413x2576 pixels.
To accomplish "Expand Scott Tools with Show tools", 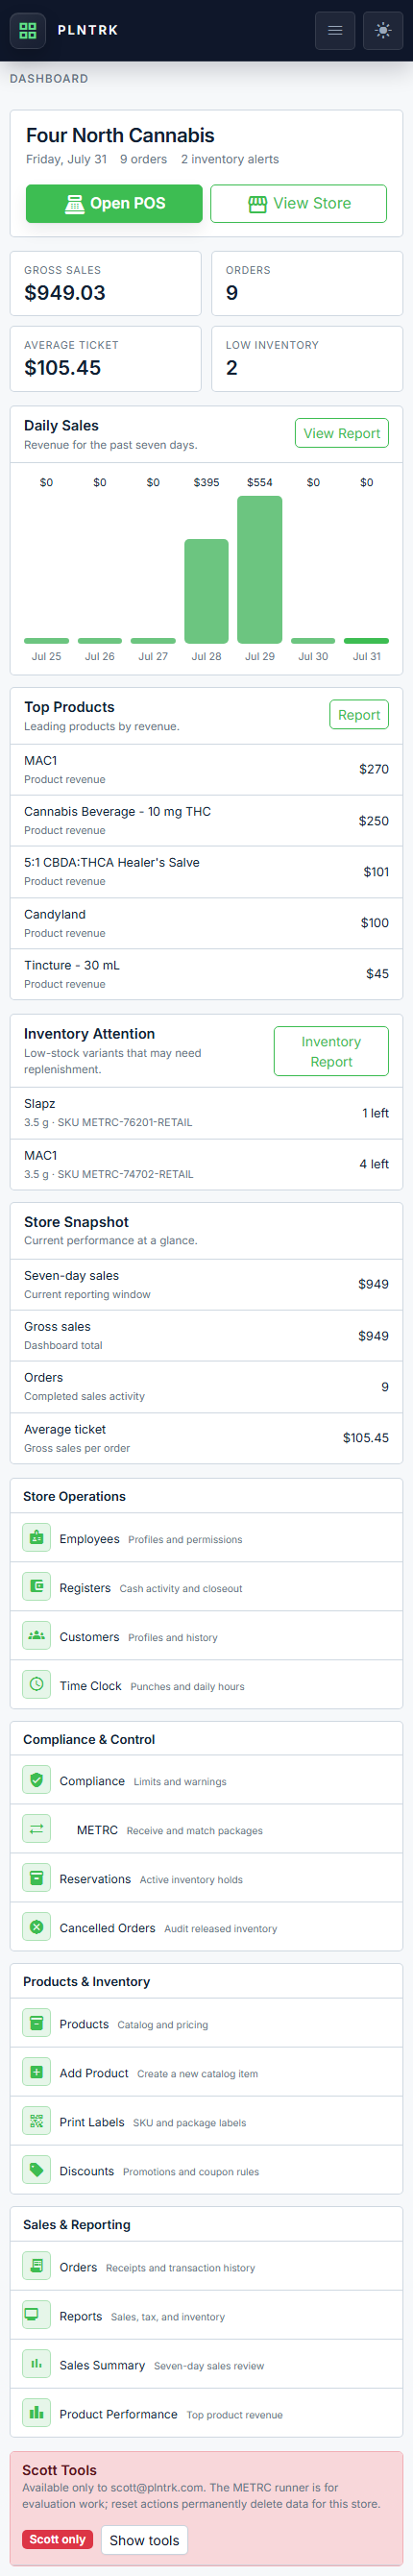I will (x=144, y=2540).
